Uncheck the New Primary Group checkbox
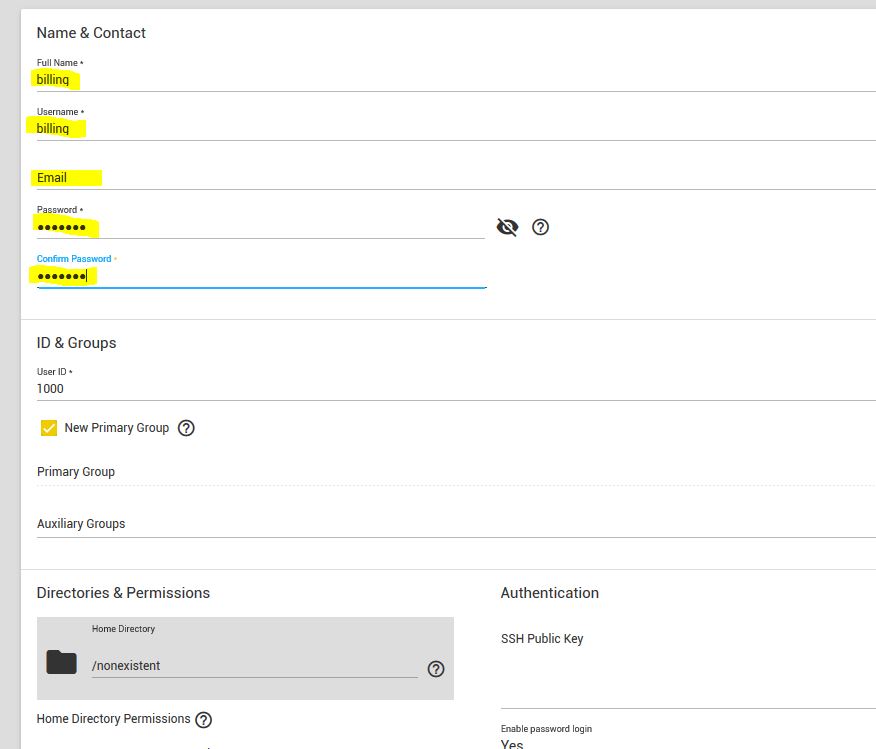The height and width of the screenshot is (749, 876). (49, 428)
